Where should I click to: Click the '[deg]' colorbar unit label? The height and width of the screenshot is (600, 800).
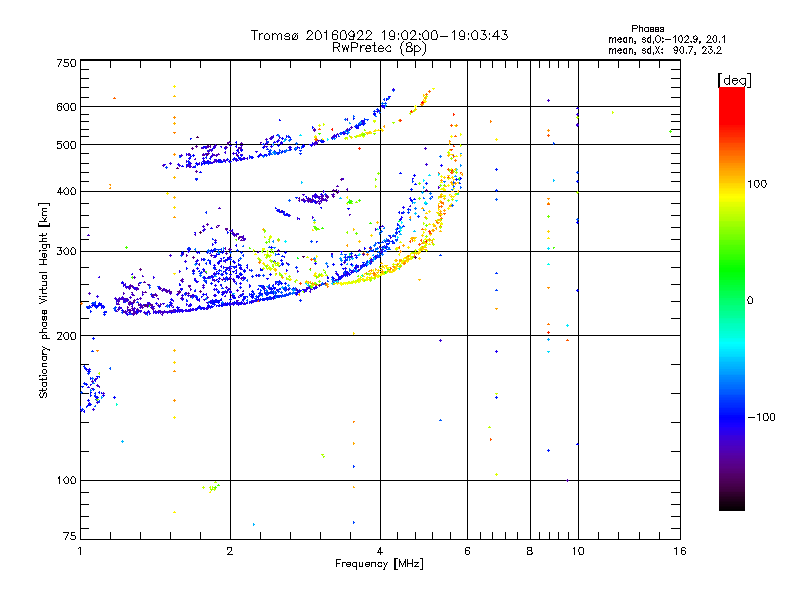click(734, 80)
